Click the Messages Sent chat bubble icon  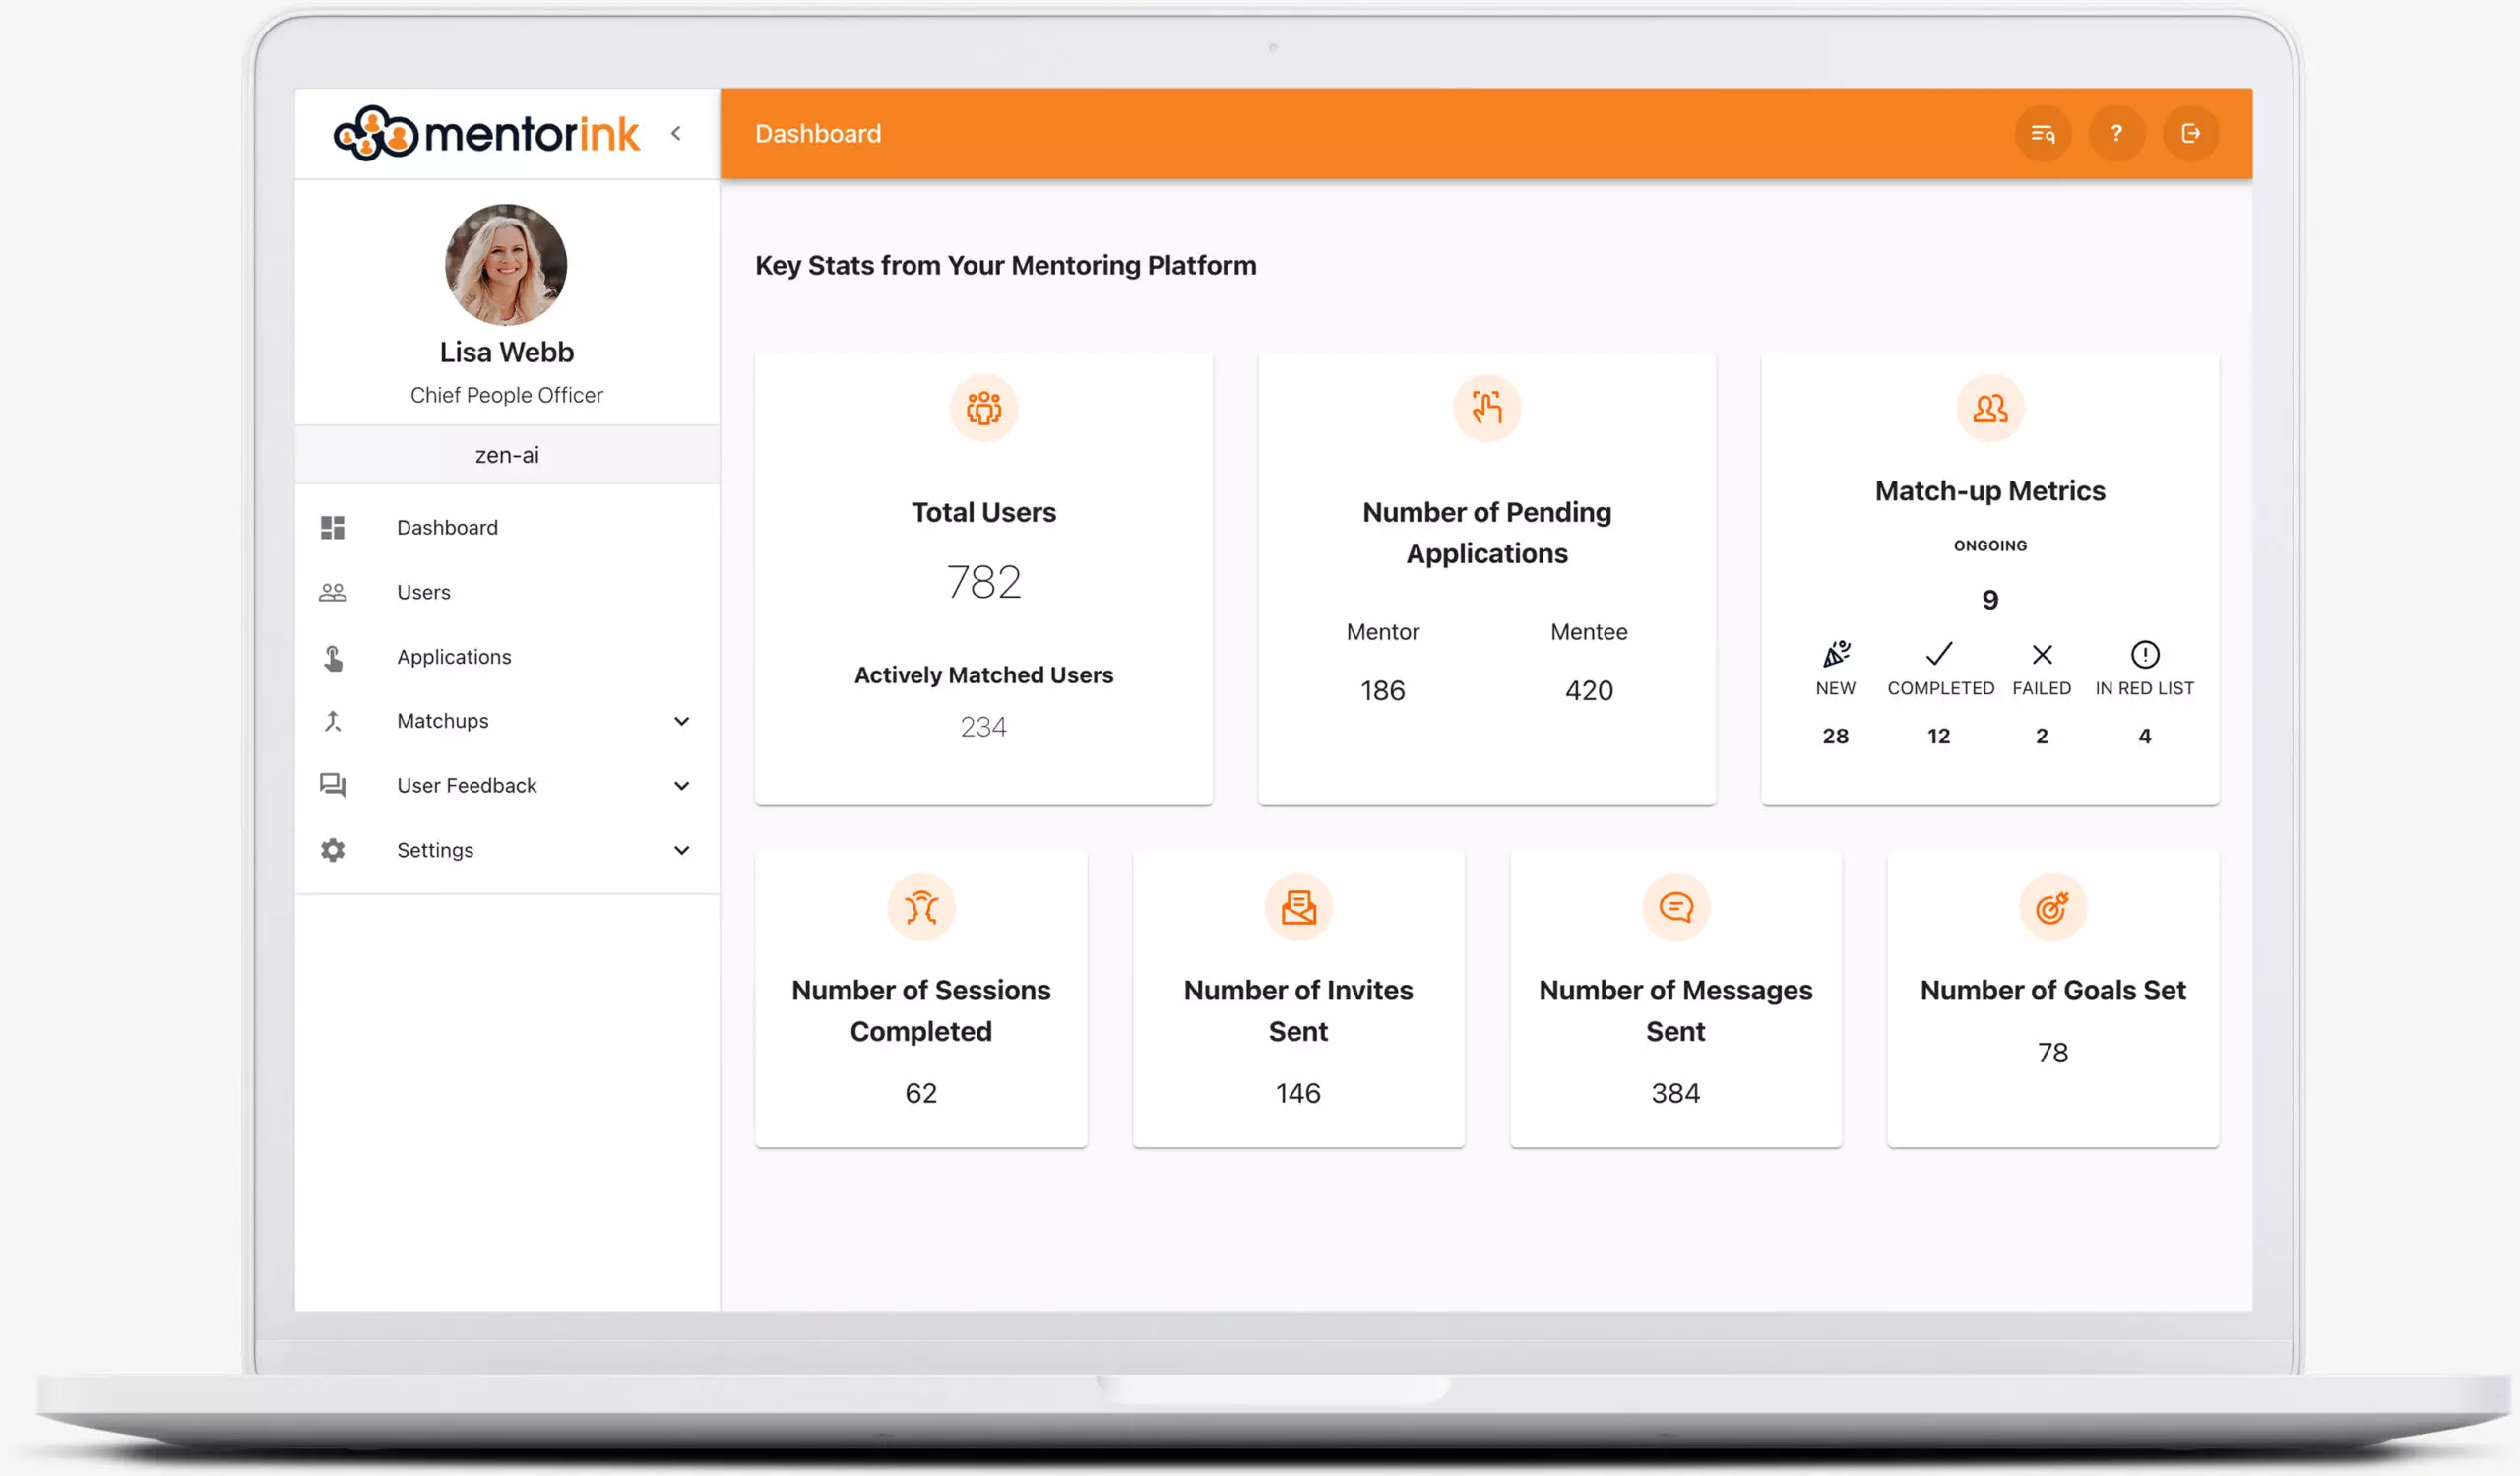pos(1675,907)
